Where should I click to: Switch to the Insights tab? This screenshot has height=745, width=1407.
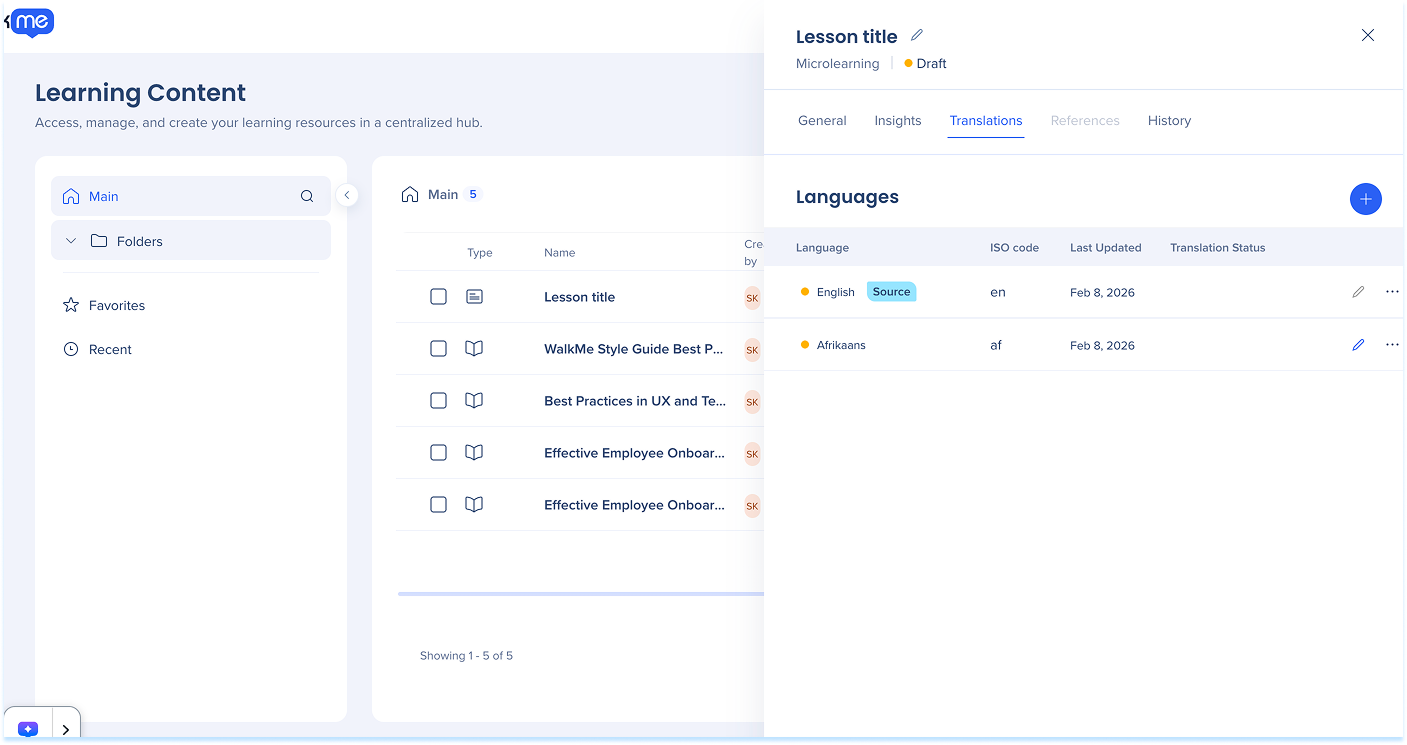(x=897, y=121)
